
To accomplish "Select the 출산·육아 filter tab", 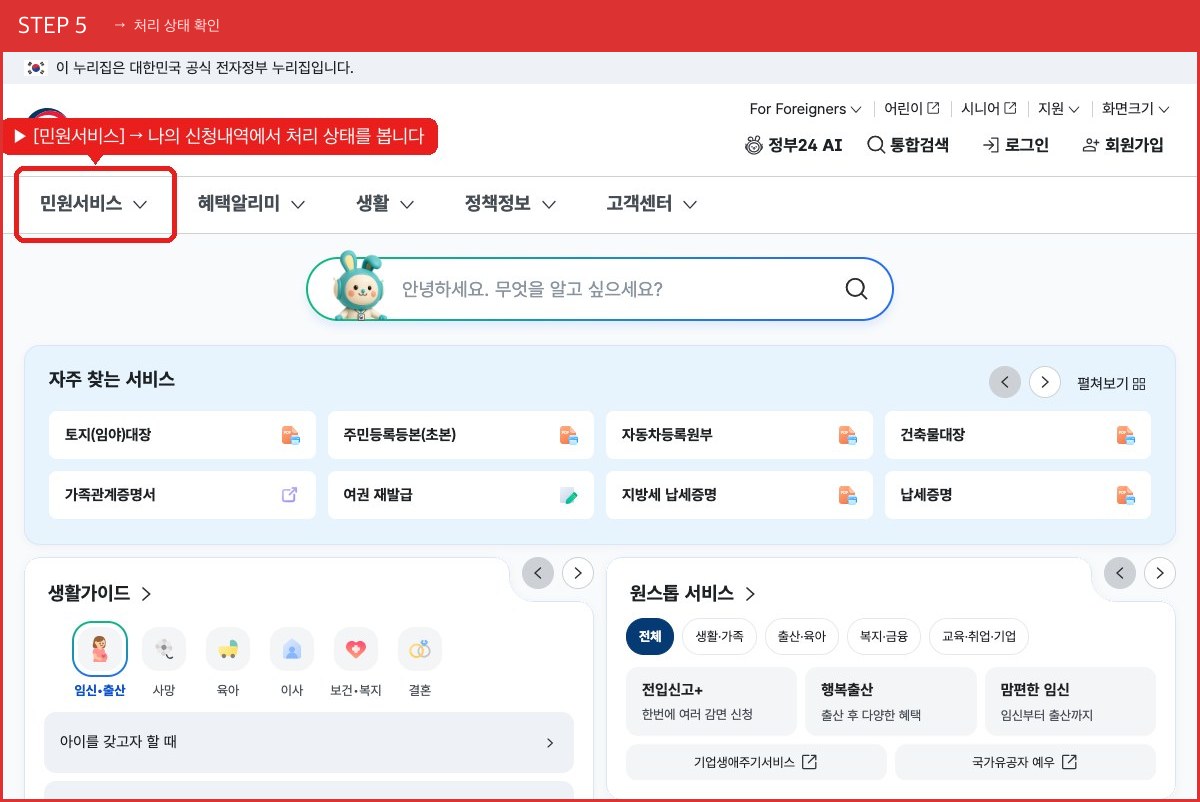I will 802,636.
